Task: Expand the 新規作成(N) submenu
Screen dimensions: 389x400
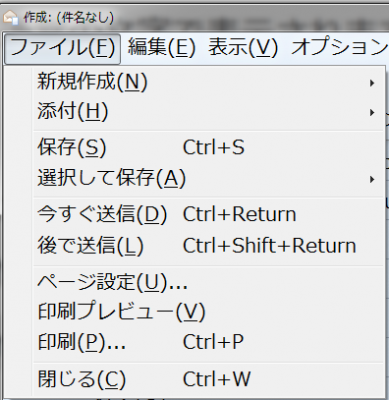Action: click(209, 82)
